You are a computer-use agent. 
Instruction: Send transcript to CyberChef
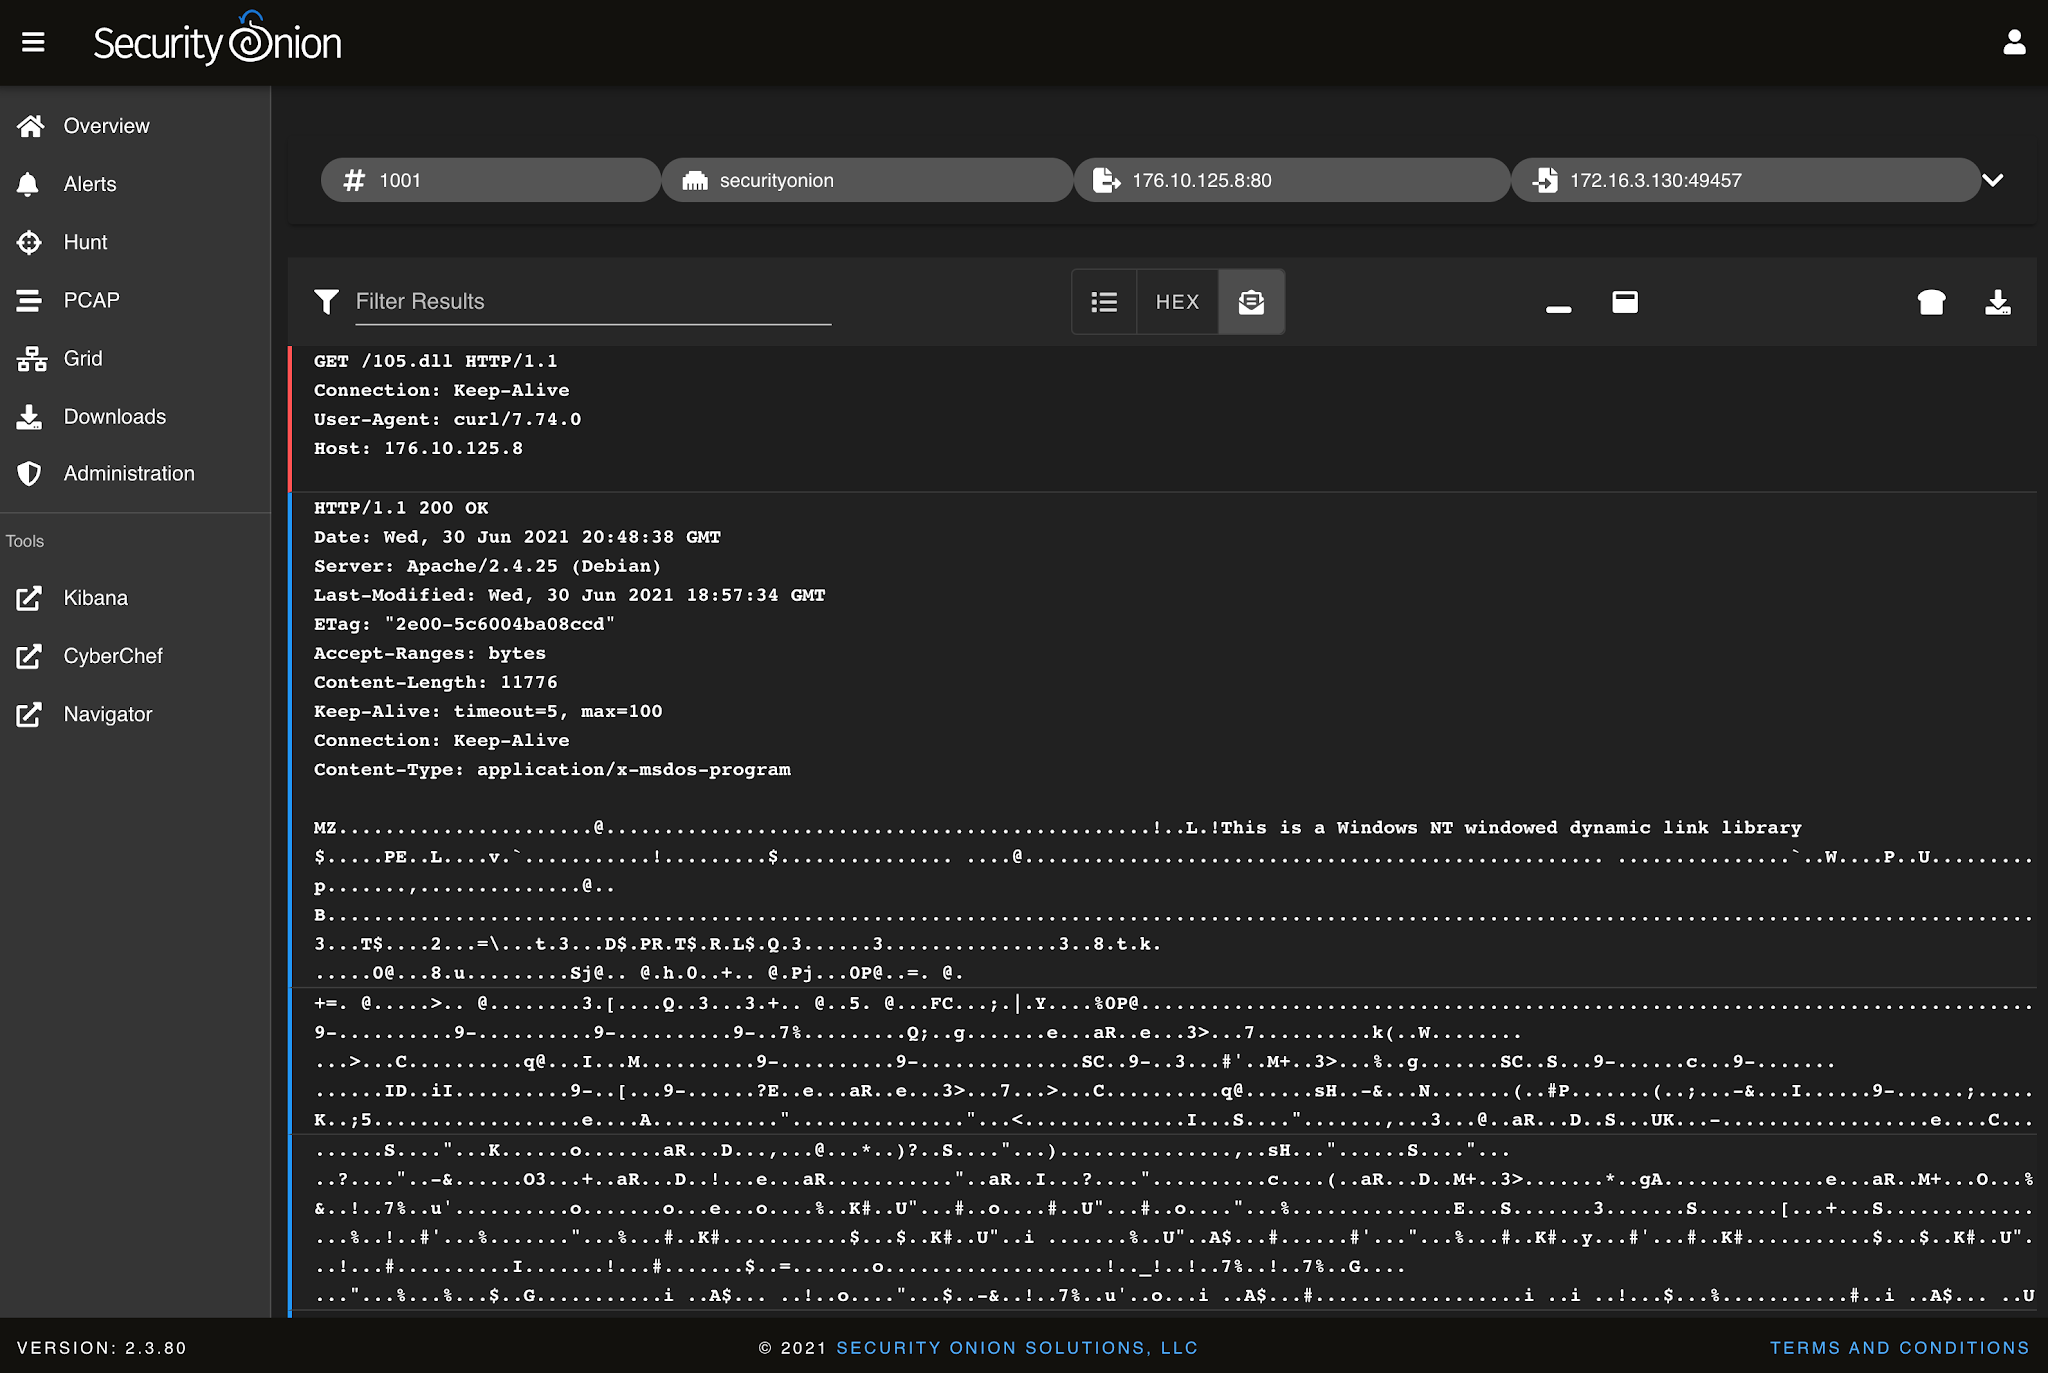[1931, 302]
